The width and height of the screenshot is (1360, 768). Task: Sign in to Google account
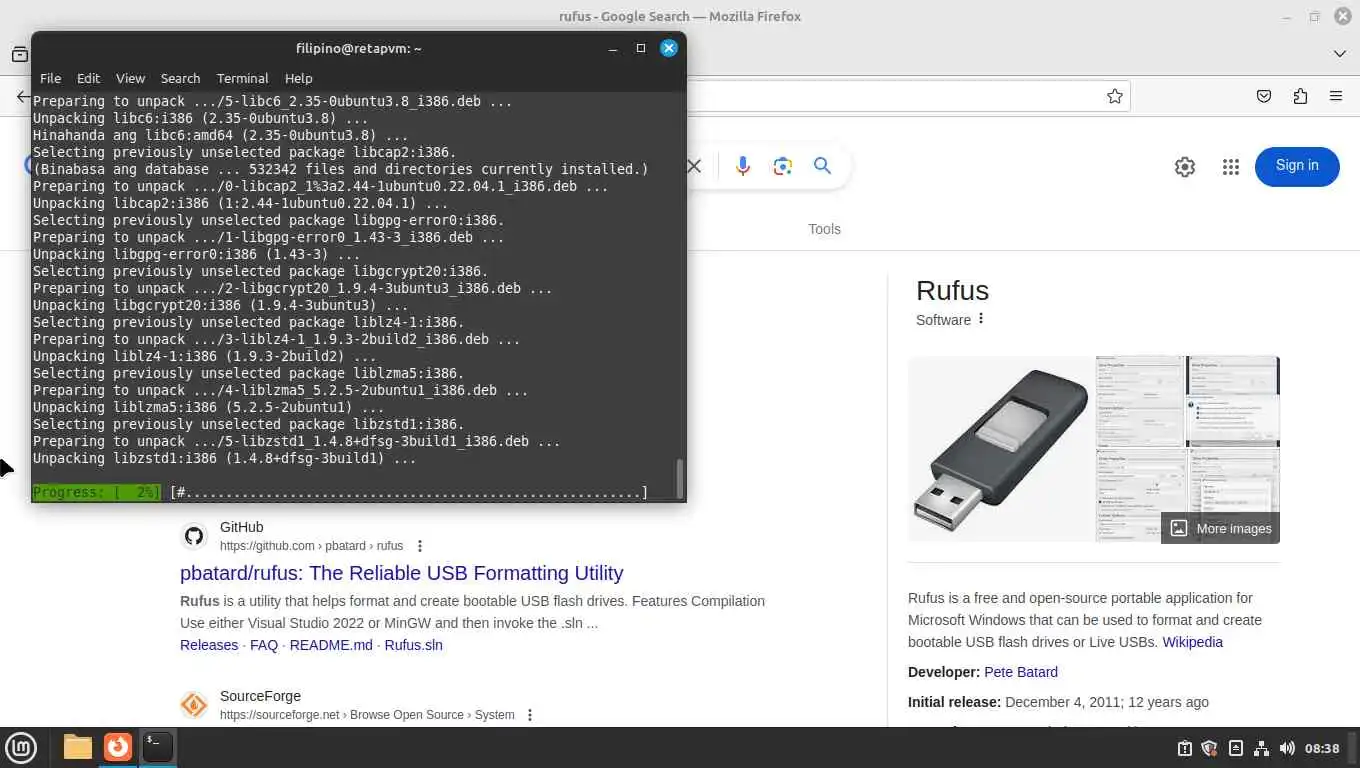1297,166
